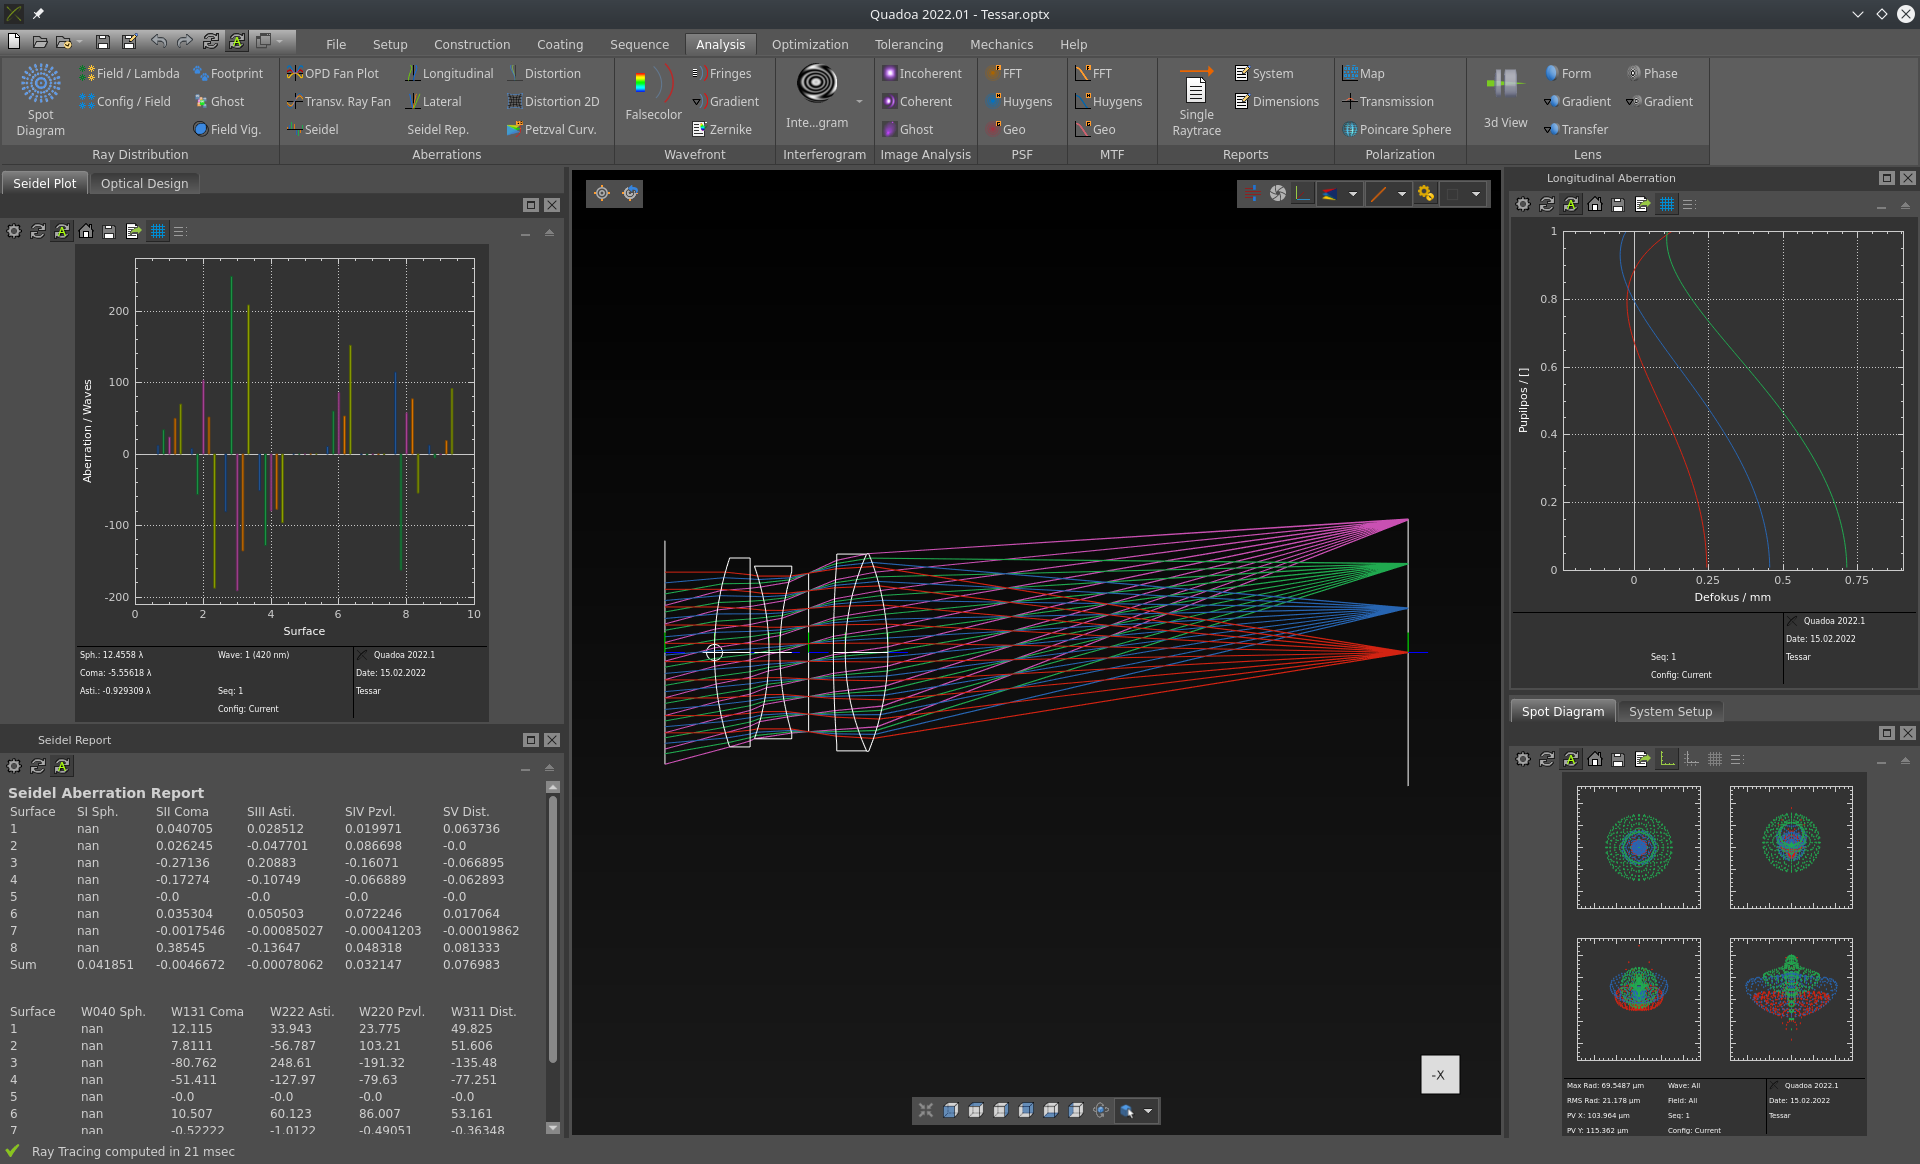The width and height of the screenshot is (1920, 1164).
Task: Click the refresh/update all icon in main toolbar
Action: point(210,41)
